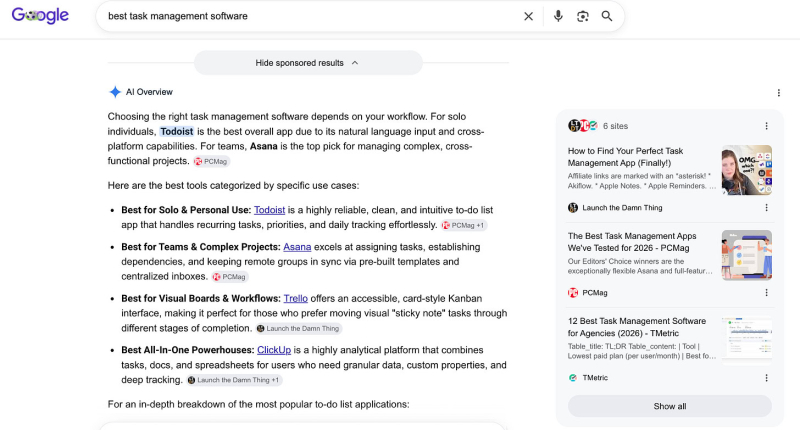Viewport: 800px width, 430px height.
Task: Click PCMag citation chip after intro paragraph
Action: (x=211, y=161)
